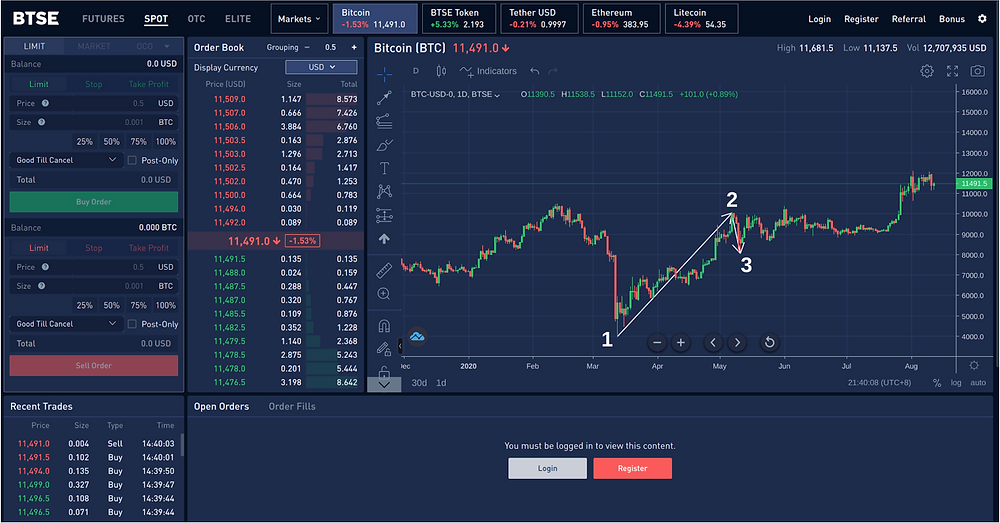Select the trend line drawing tool

pyautogui.click(x=384, y=98)
